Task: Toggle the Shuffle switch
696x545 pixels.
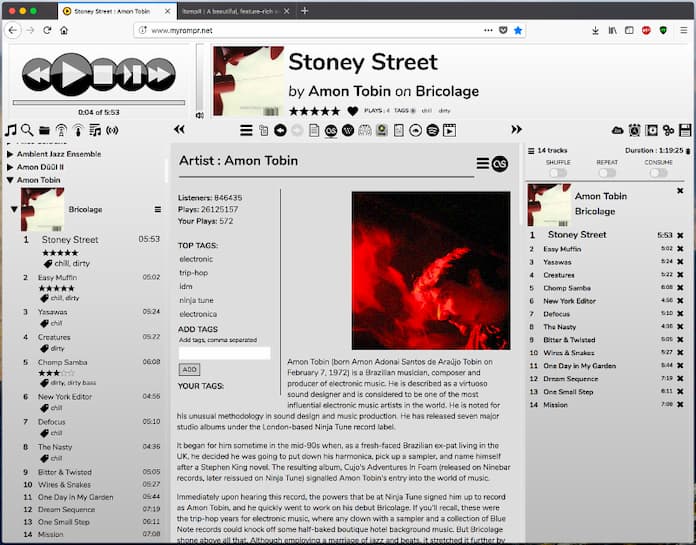Action: [x=557, y=173]
